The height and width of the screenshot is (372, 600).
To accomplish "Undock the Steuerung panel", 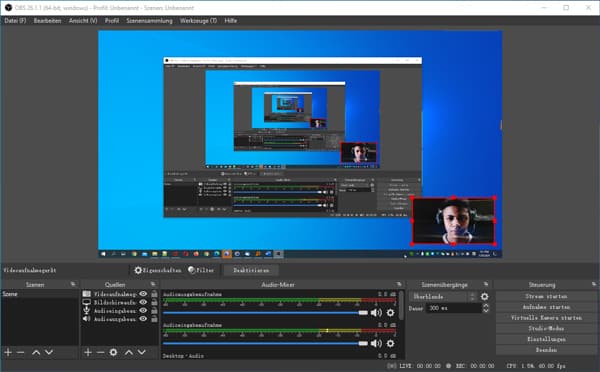I will 593,284.
